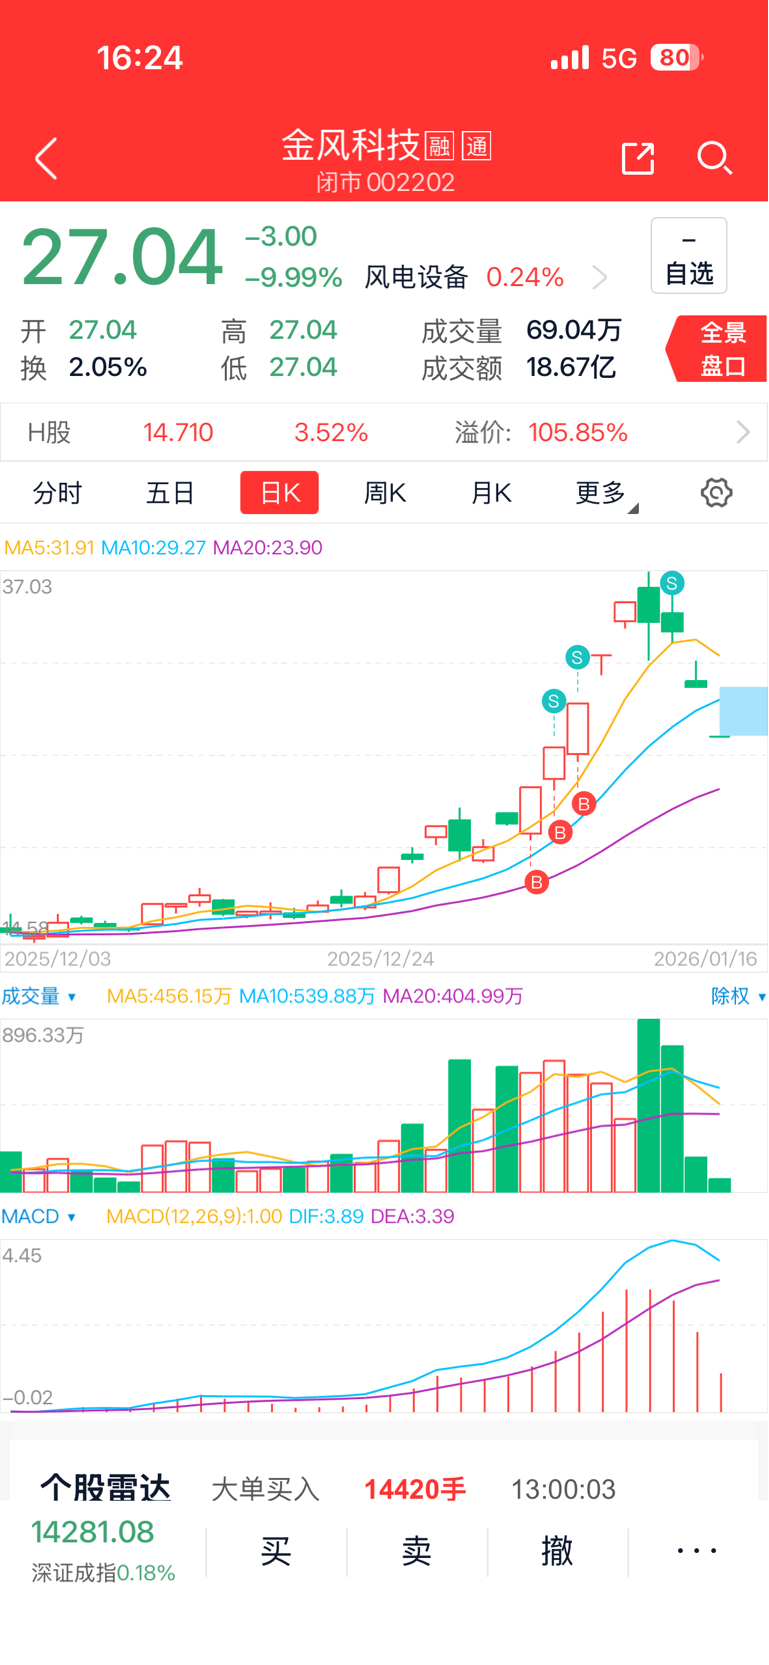
Task: Tap 成交量 69.04万 value
Action: tap(574, 330)
